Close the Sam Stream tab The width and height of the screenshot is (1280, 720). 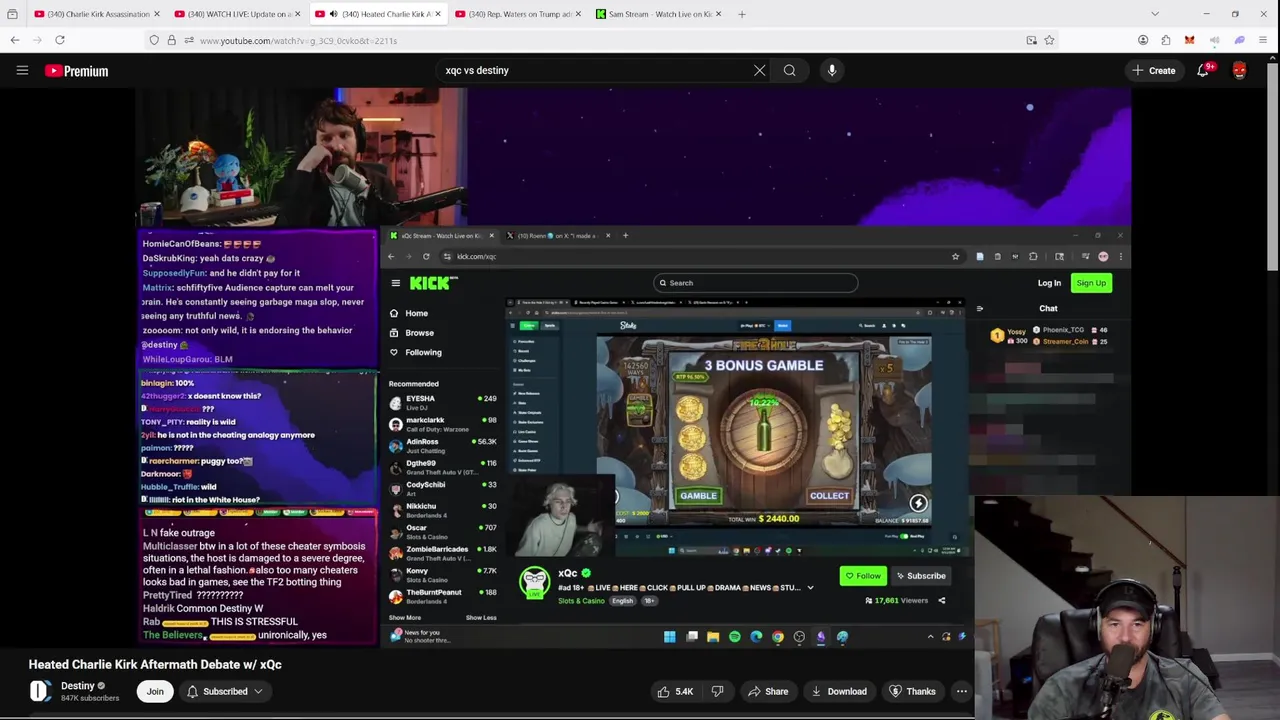click(x=718, y=14)
